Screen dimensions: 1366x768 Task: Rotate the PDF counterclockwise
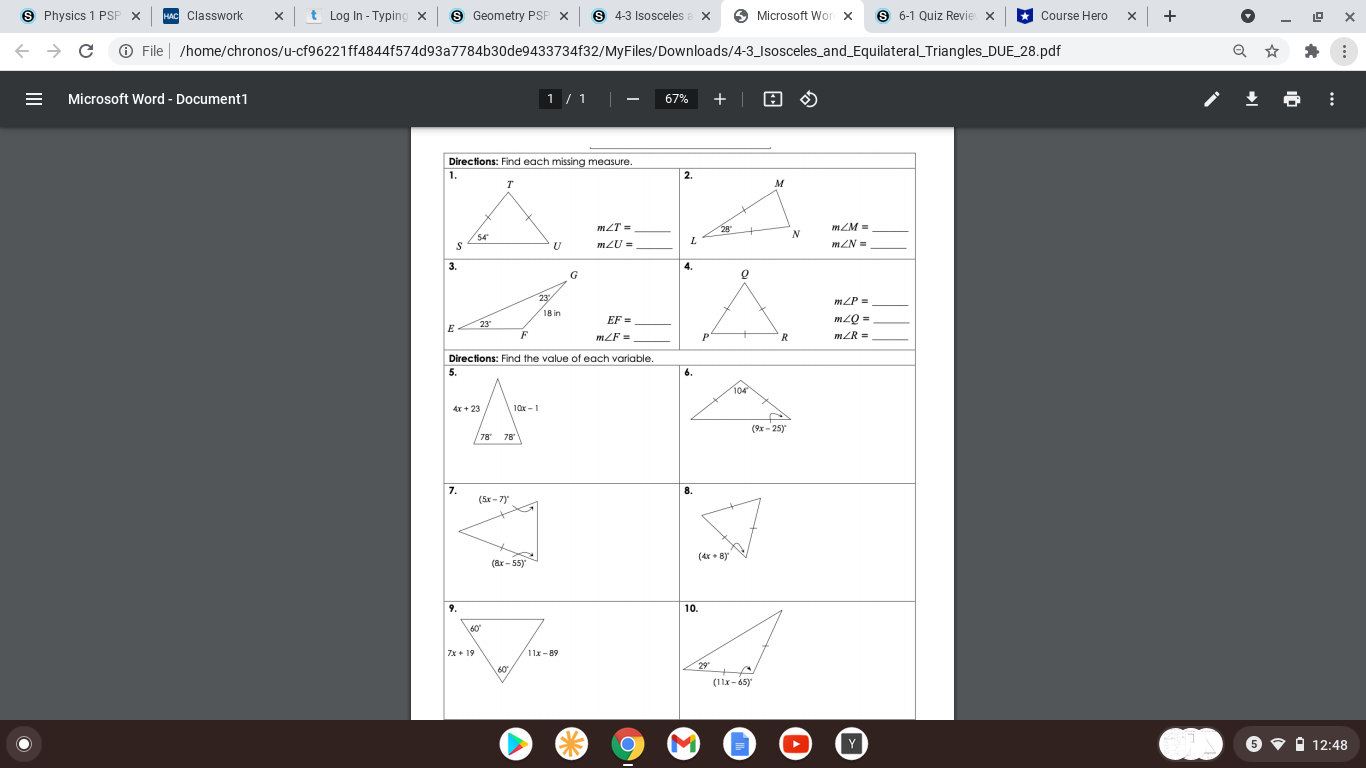coord(809,99)
